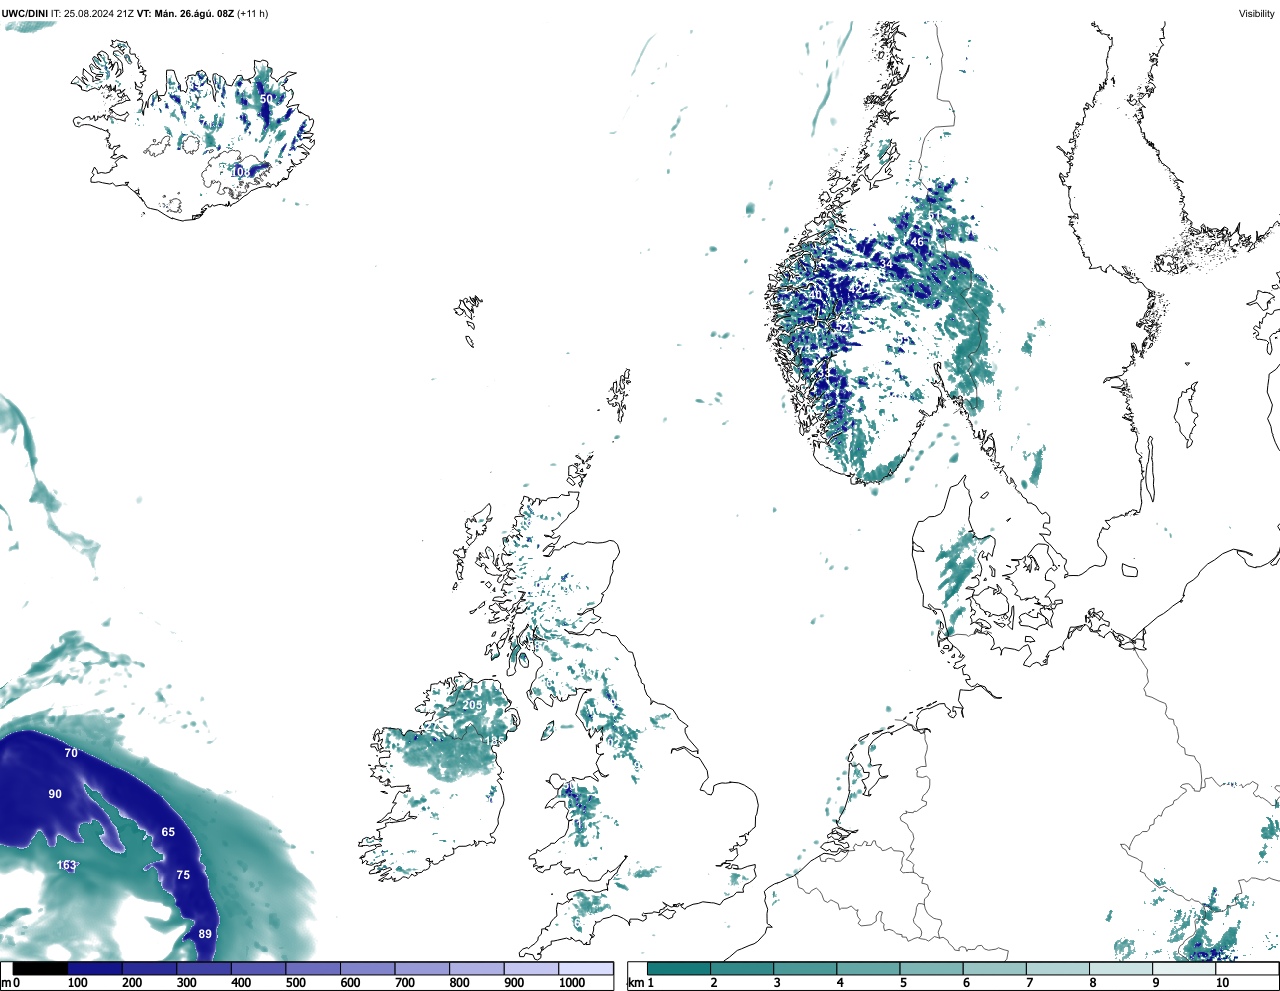
Task: Select the 1–2 km teal swatch
Action: click(x=679, y=968)
